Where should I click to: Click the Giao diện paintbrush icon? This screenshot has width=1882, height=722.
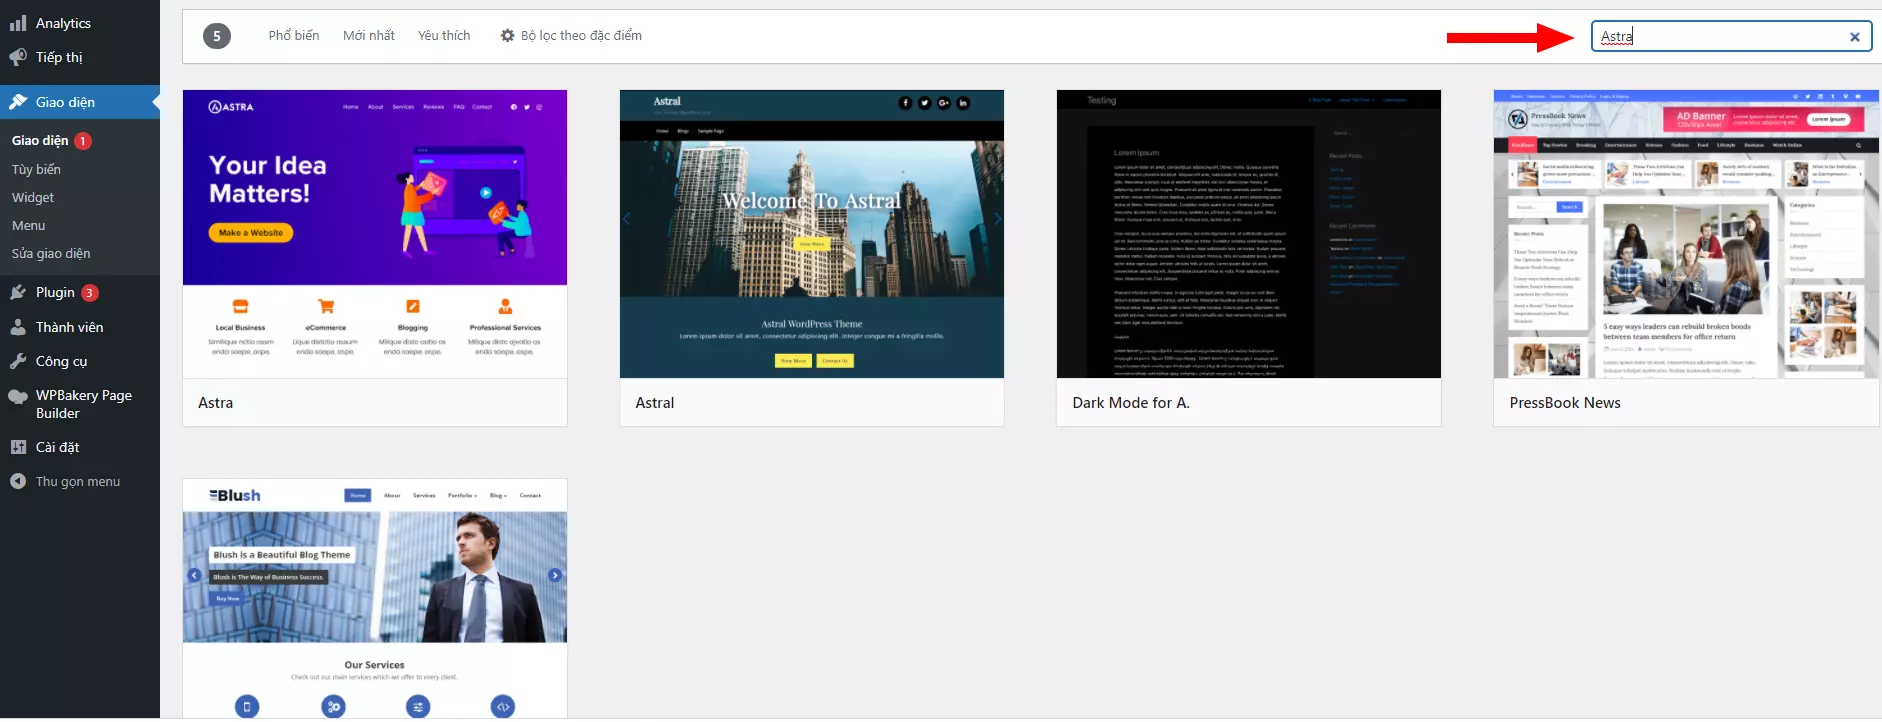coord(18,102)
